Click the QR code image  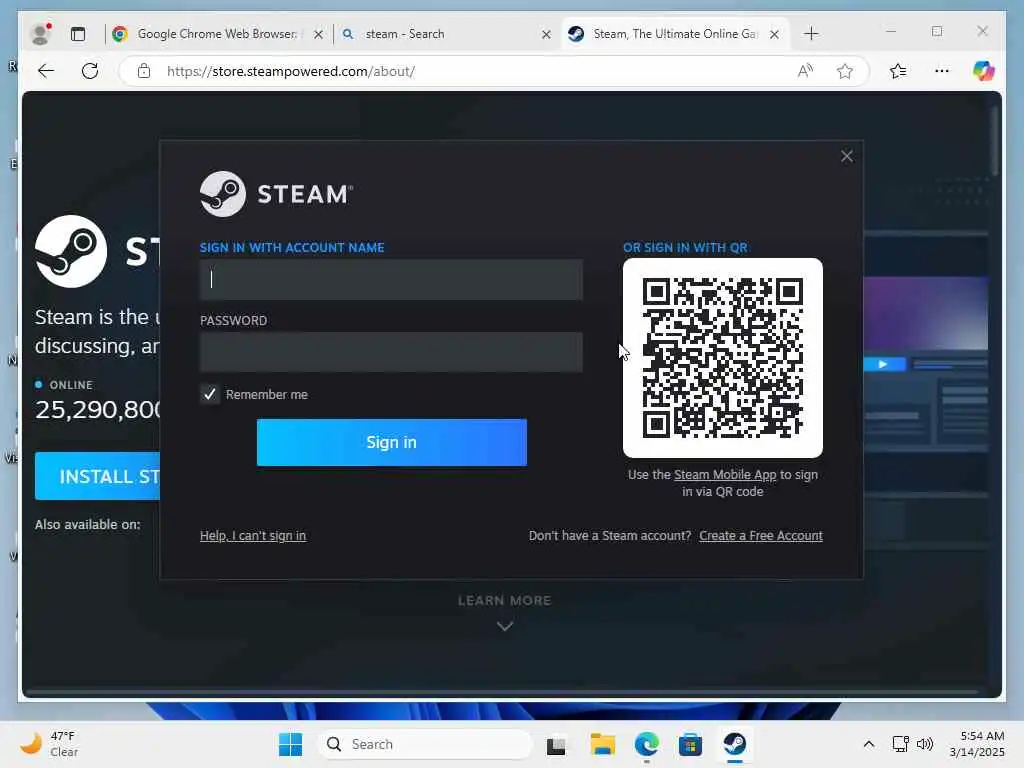(x=722, y=357)
